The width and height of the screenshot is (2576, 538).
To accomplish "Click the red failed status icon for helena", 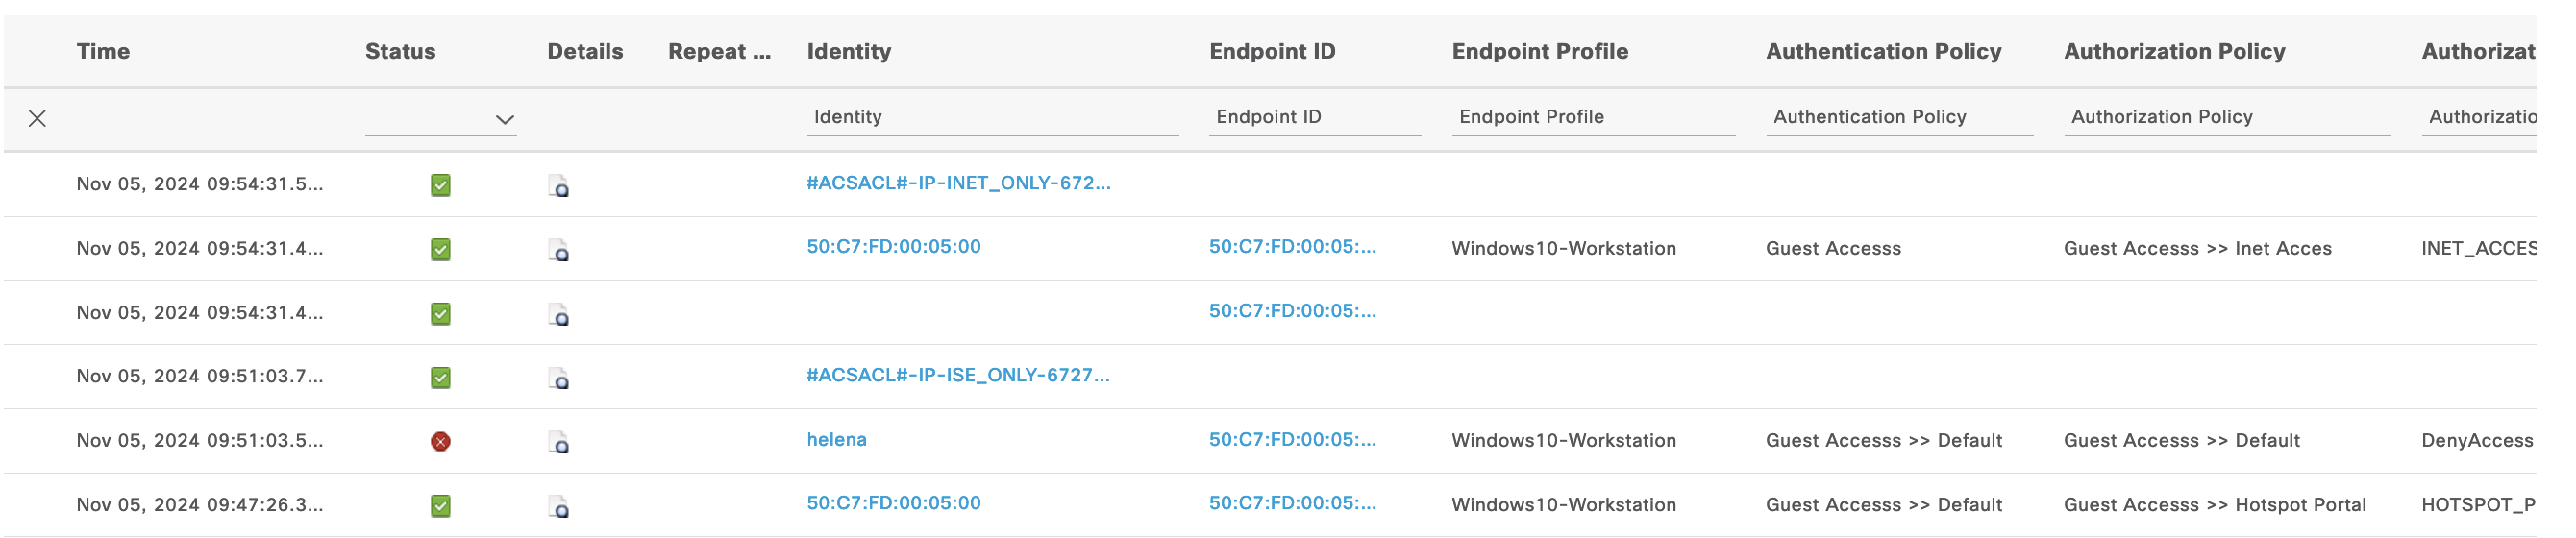I will pos(440,441).
